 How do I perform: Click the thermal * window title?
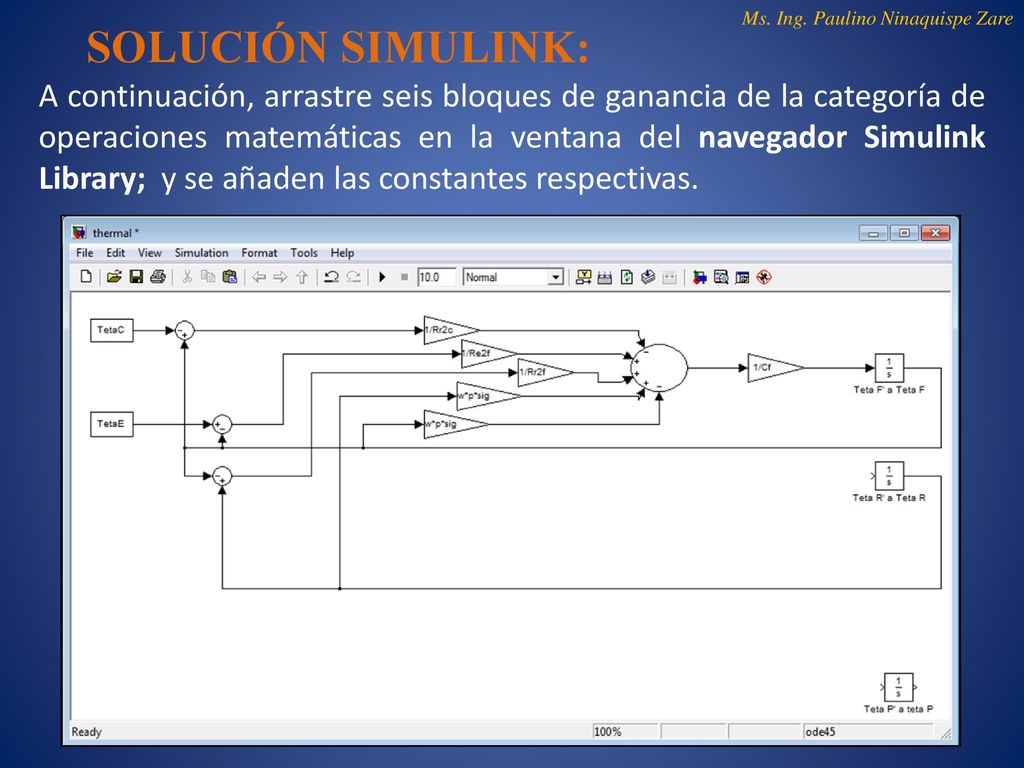click(x=116, y=233)
